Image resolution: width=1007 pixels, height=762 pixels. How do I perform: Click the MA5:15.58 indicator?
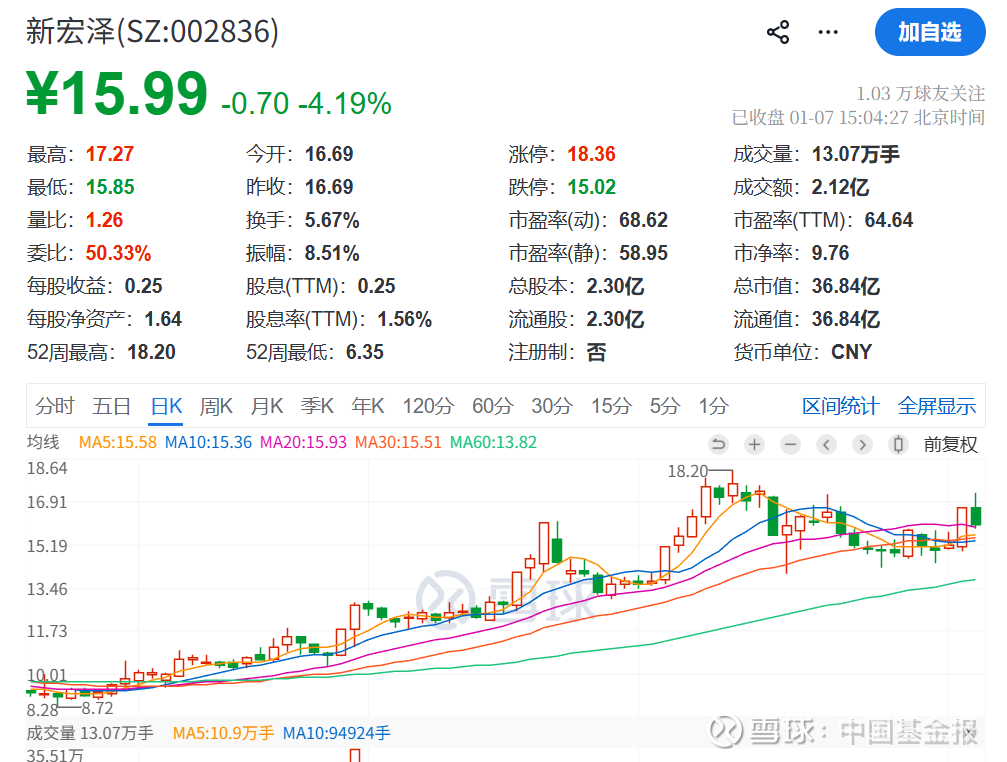(118, 442)
